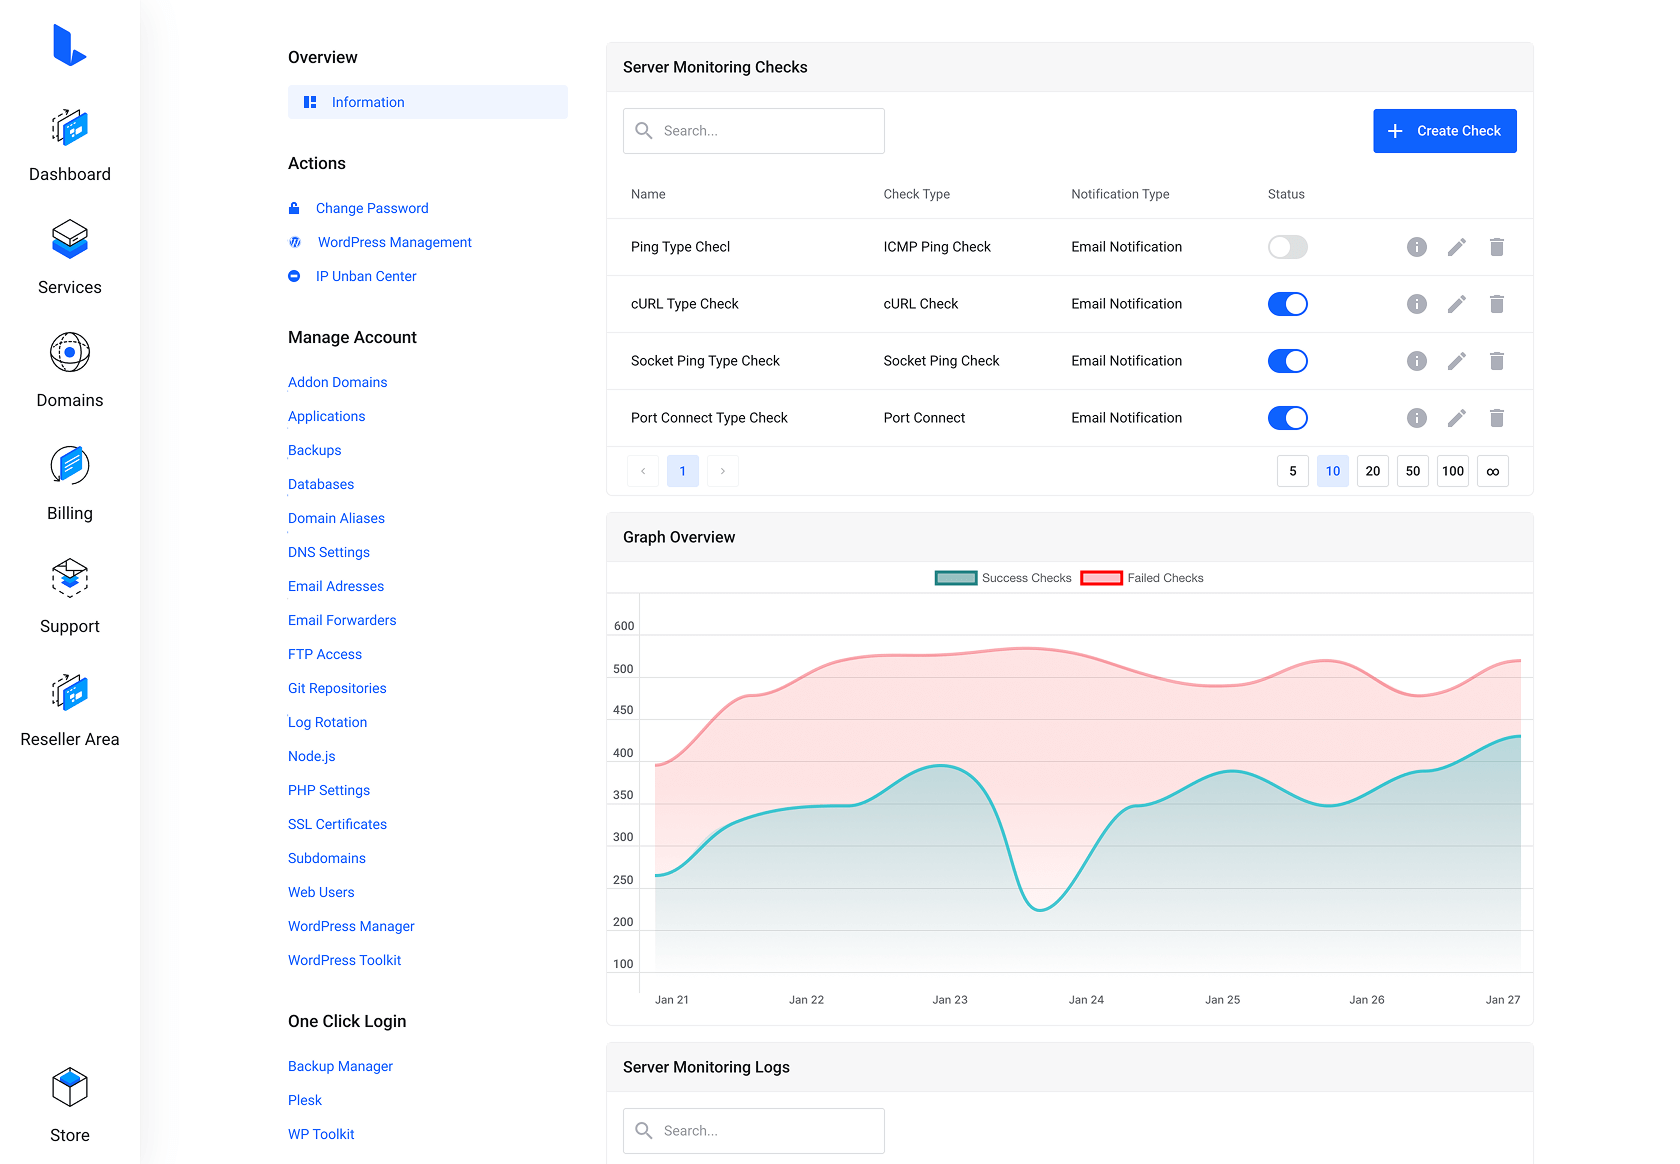Viewport: 1680px width, 1164px height.
Task: Click the WordPress logo icon
Action: (x=295, y=242)
